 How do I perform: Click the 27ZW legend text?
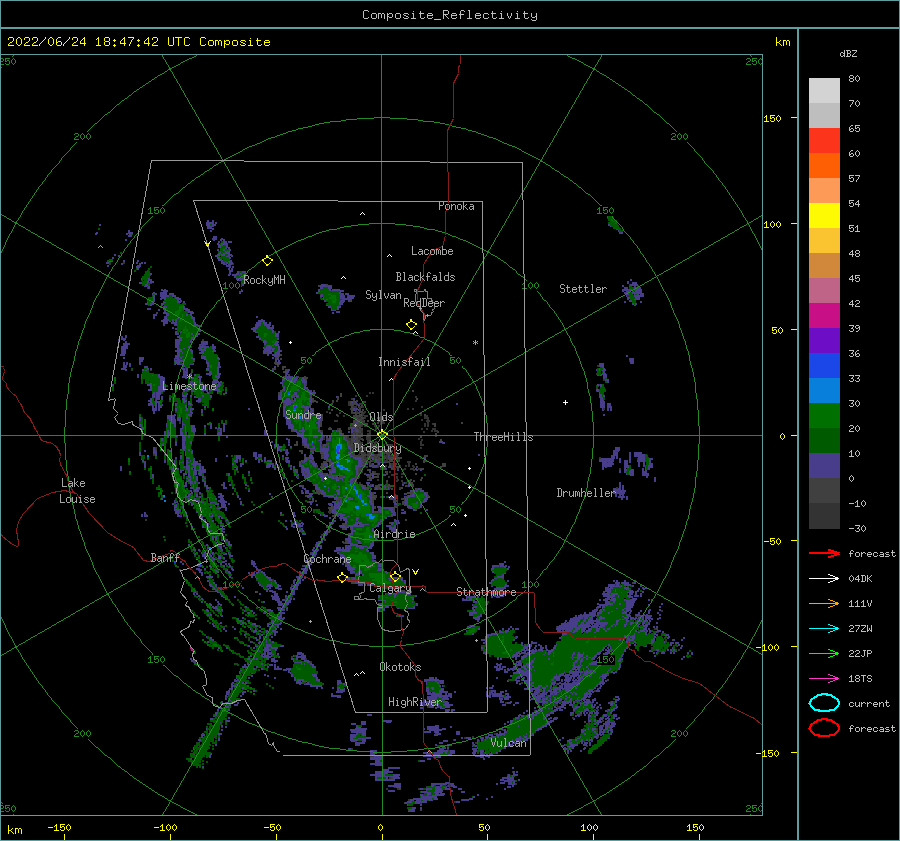pyautogui.click(x=860, y=629)
